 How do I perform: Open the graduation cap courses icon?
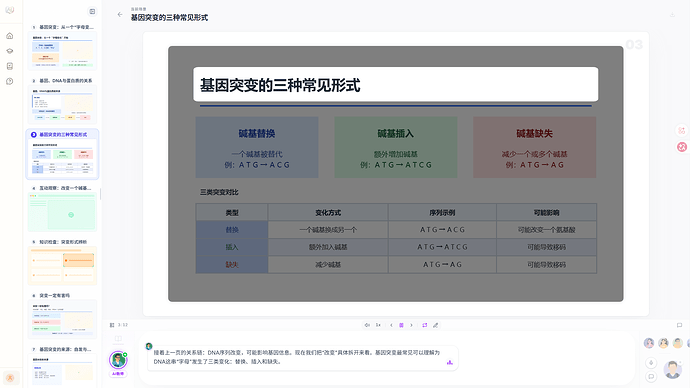click(x=10, y=51)
